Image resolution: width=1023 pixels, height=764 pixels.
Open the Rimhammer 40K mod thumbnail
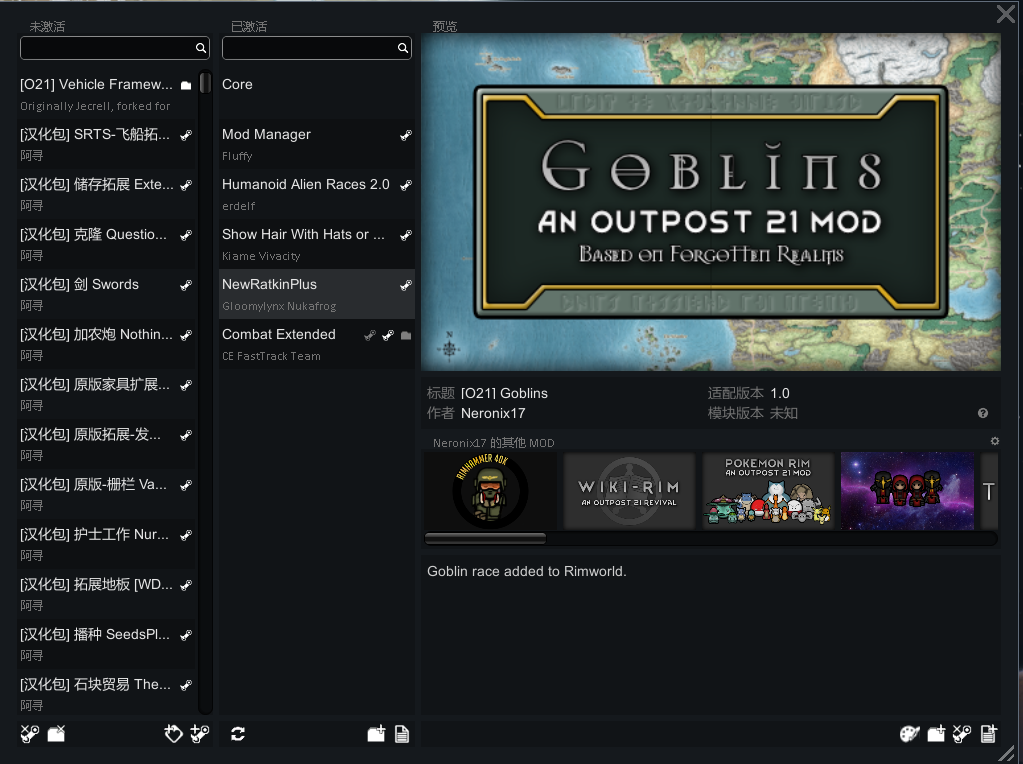491,491
